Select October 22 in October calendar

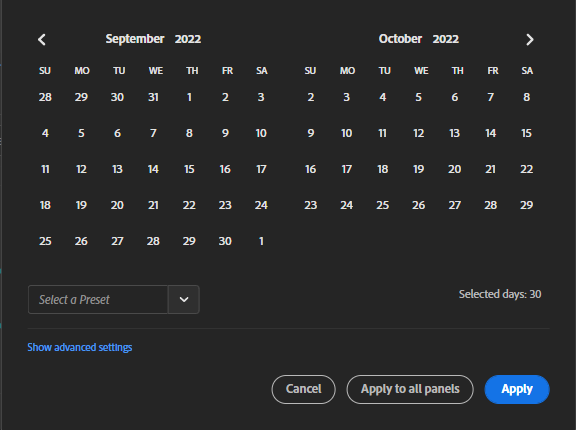pos(526,169)
